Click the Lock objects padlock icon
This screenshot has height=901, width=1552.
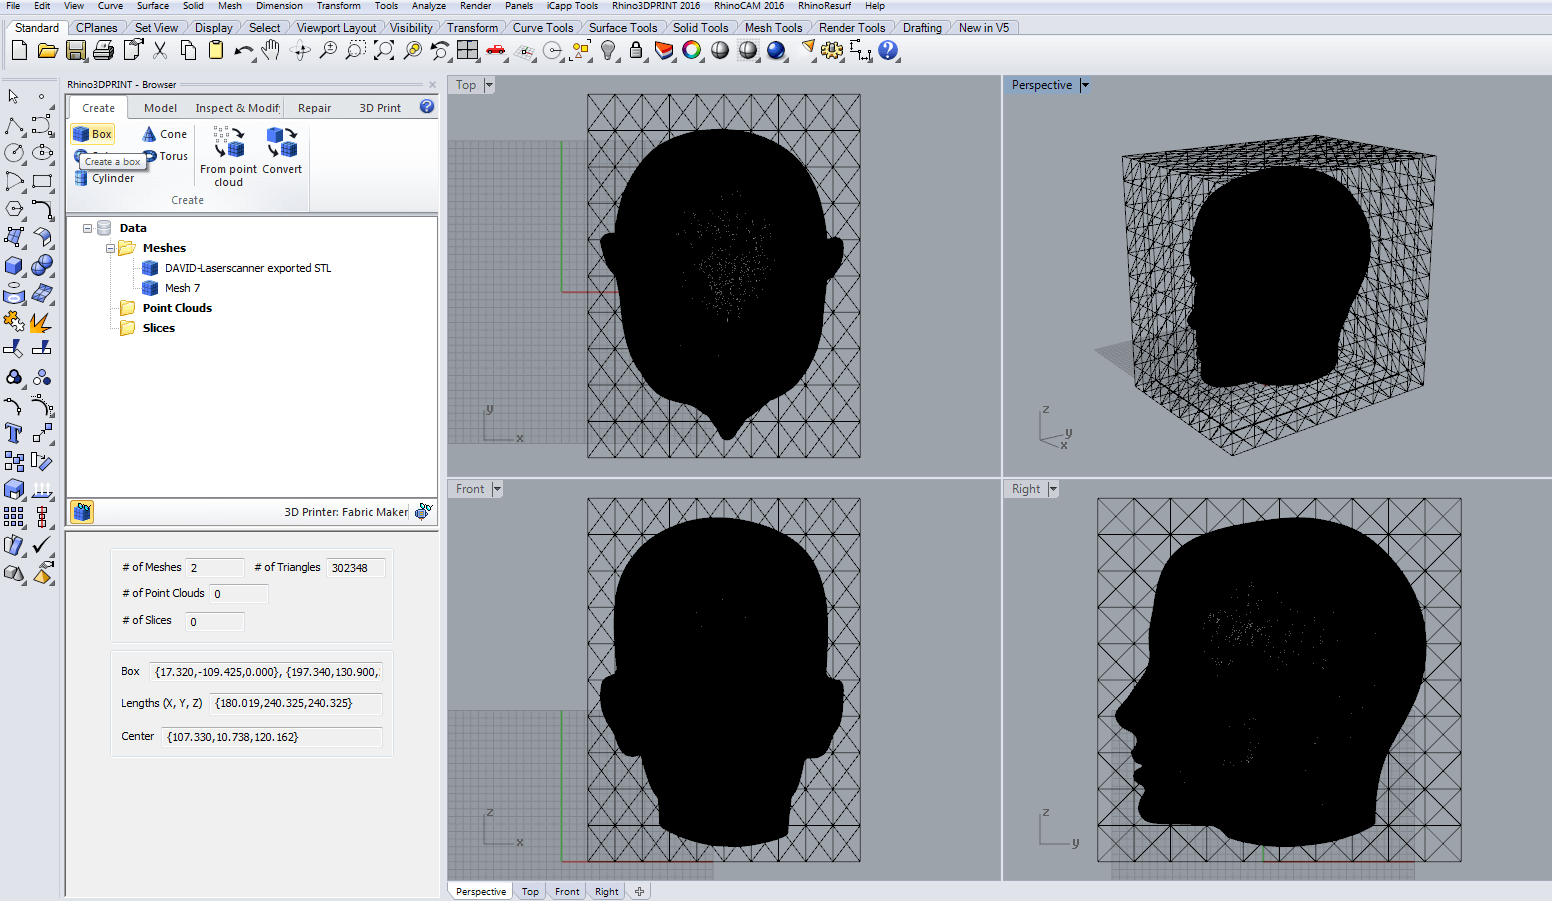636,51
